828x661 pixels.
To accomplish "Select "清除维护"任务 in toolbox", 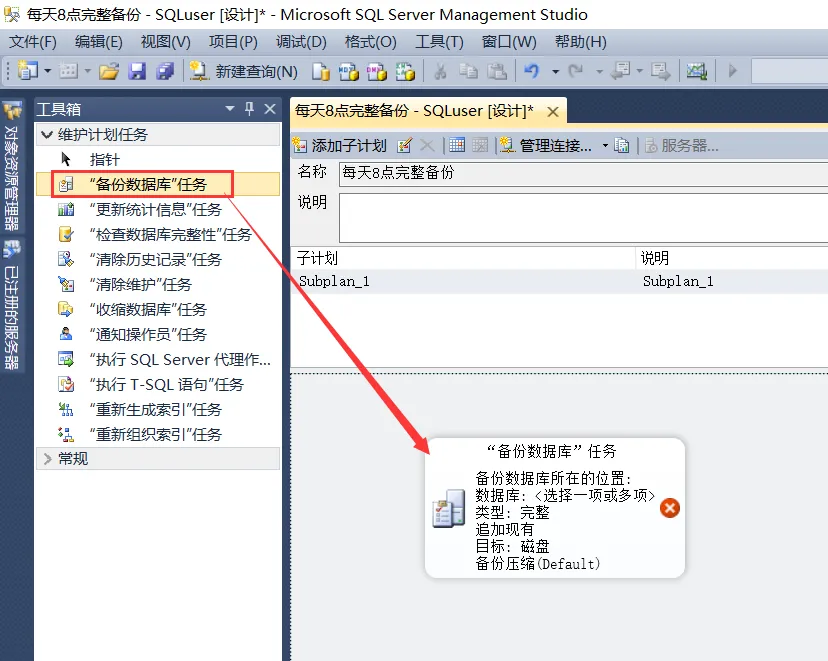I will pos(158,285).
